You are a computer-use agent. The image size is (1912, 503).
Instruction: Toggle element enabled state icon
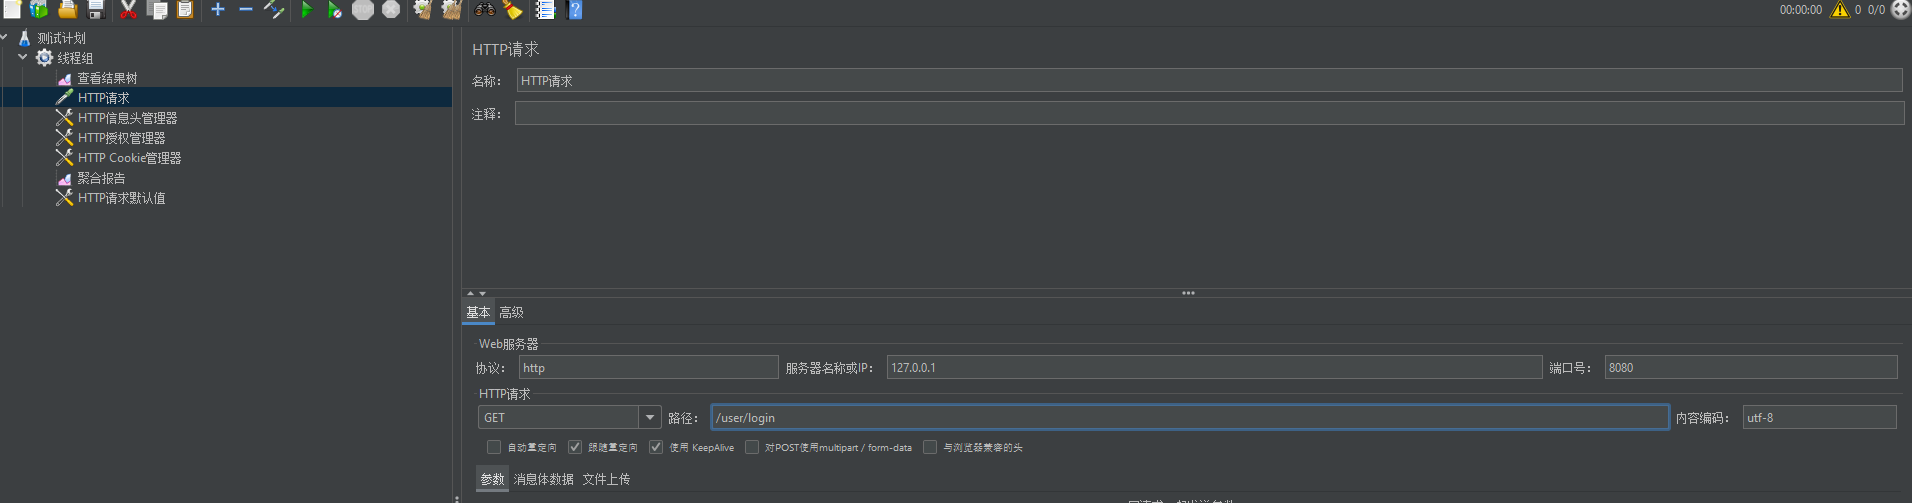[x=274, y=9]
